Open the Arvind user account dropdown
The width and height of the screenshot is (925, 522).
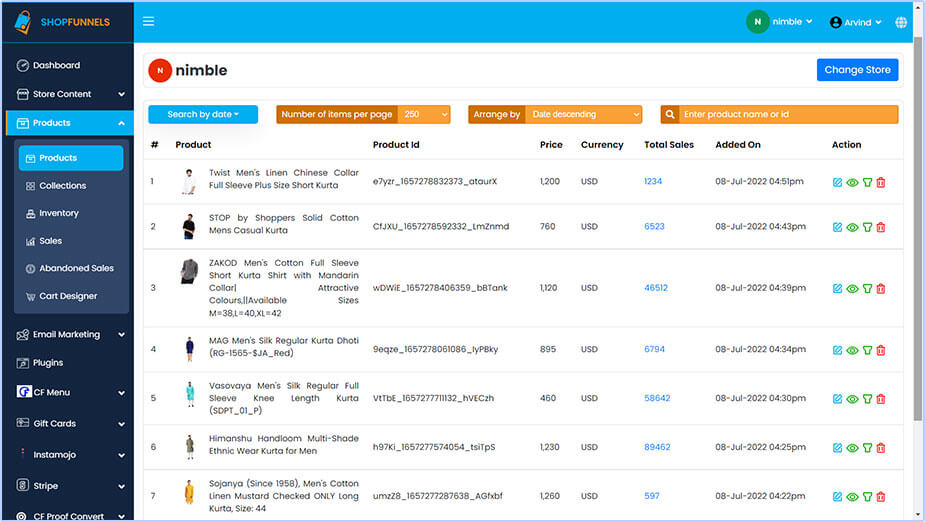click(x=855, y=22)
